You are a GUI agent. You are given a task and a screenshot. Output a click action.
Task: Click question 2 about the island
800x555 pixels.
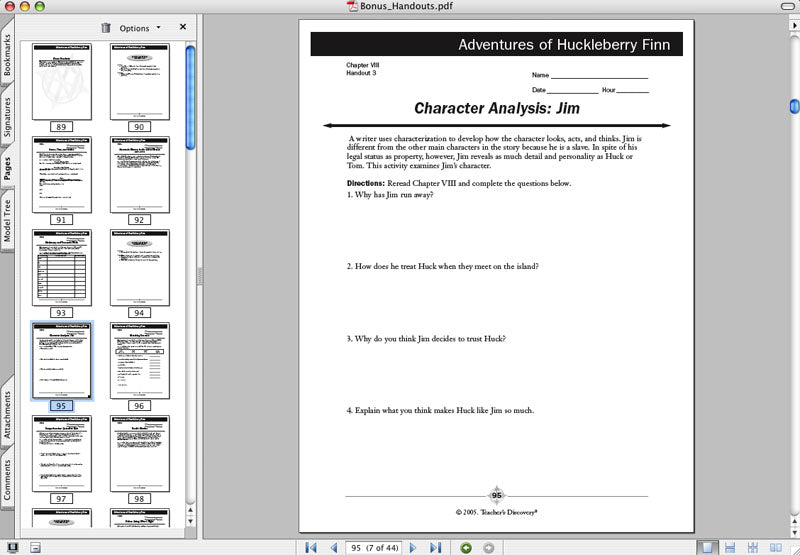pyautogui.click(x=443, y=266)
